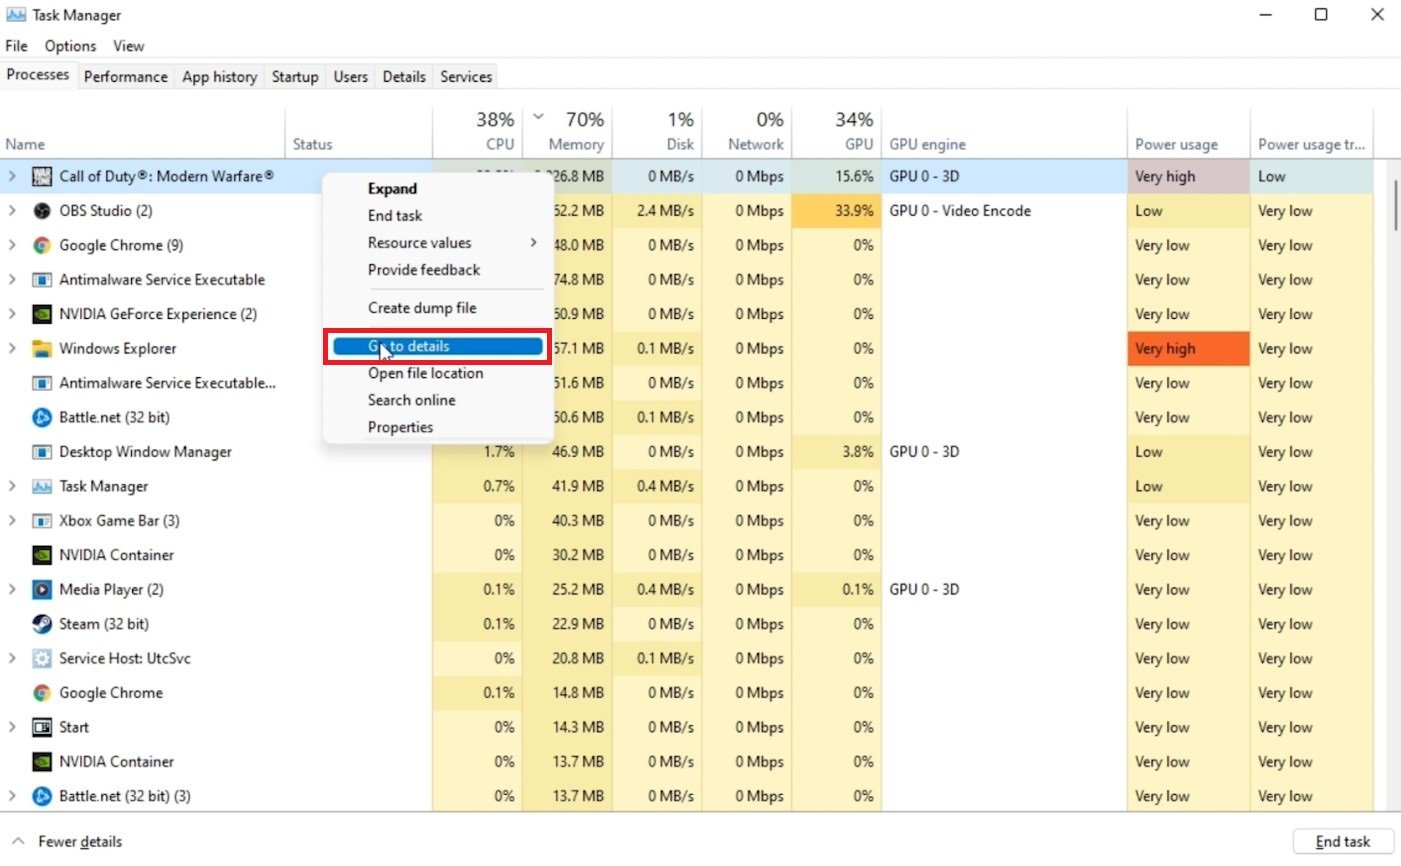Switch to the Performance tab
This screenshot has width=1401, height=866.
tap(125, 77)
